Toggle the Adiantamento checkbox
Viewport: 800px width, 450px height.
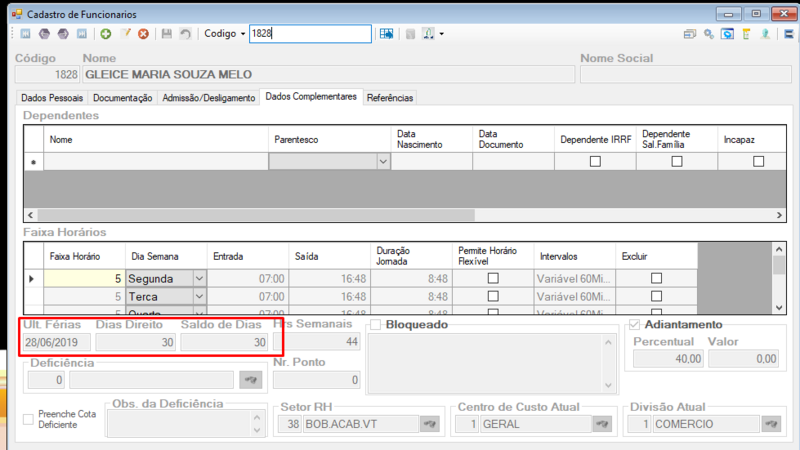click(x=634, y=324)
